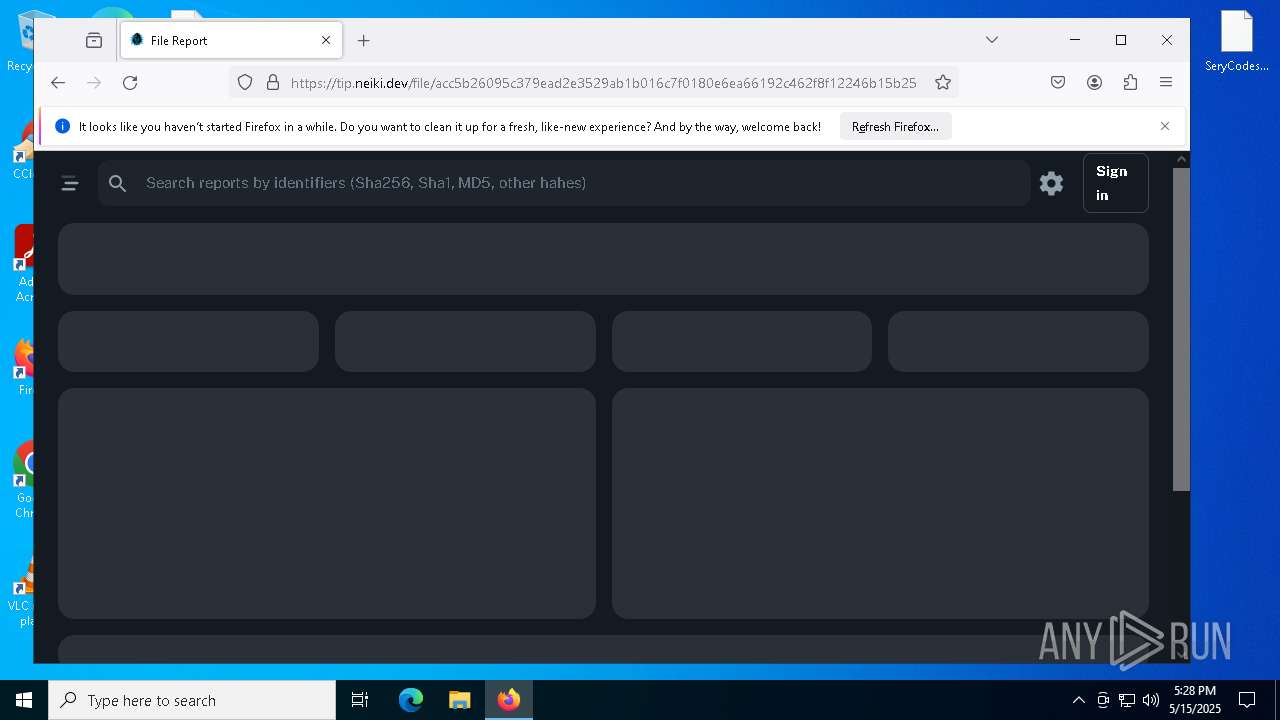Minimize the Firefox window
The width and height of the screenshot is (1280, 720).
click(x=1075, y=40)
